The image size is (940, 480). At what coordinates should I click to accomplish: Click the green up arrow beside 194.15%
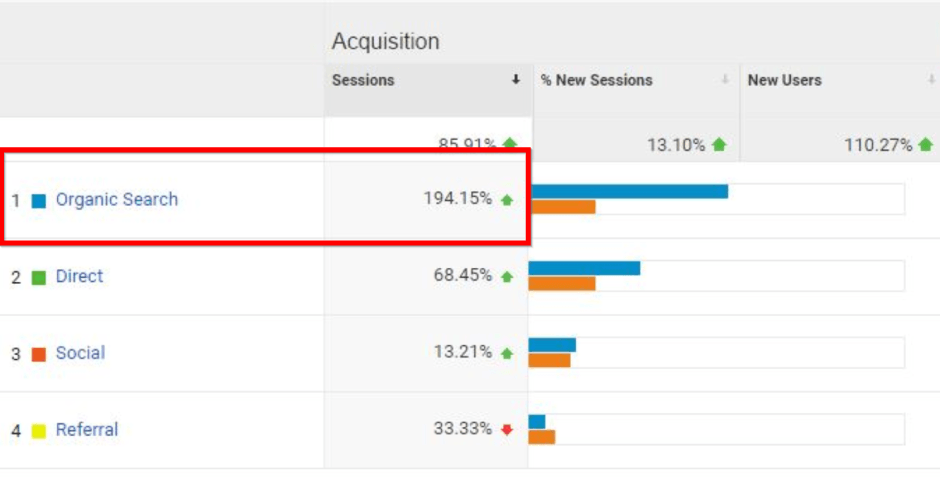pos(507,200)
